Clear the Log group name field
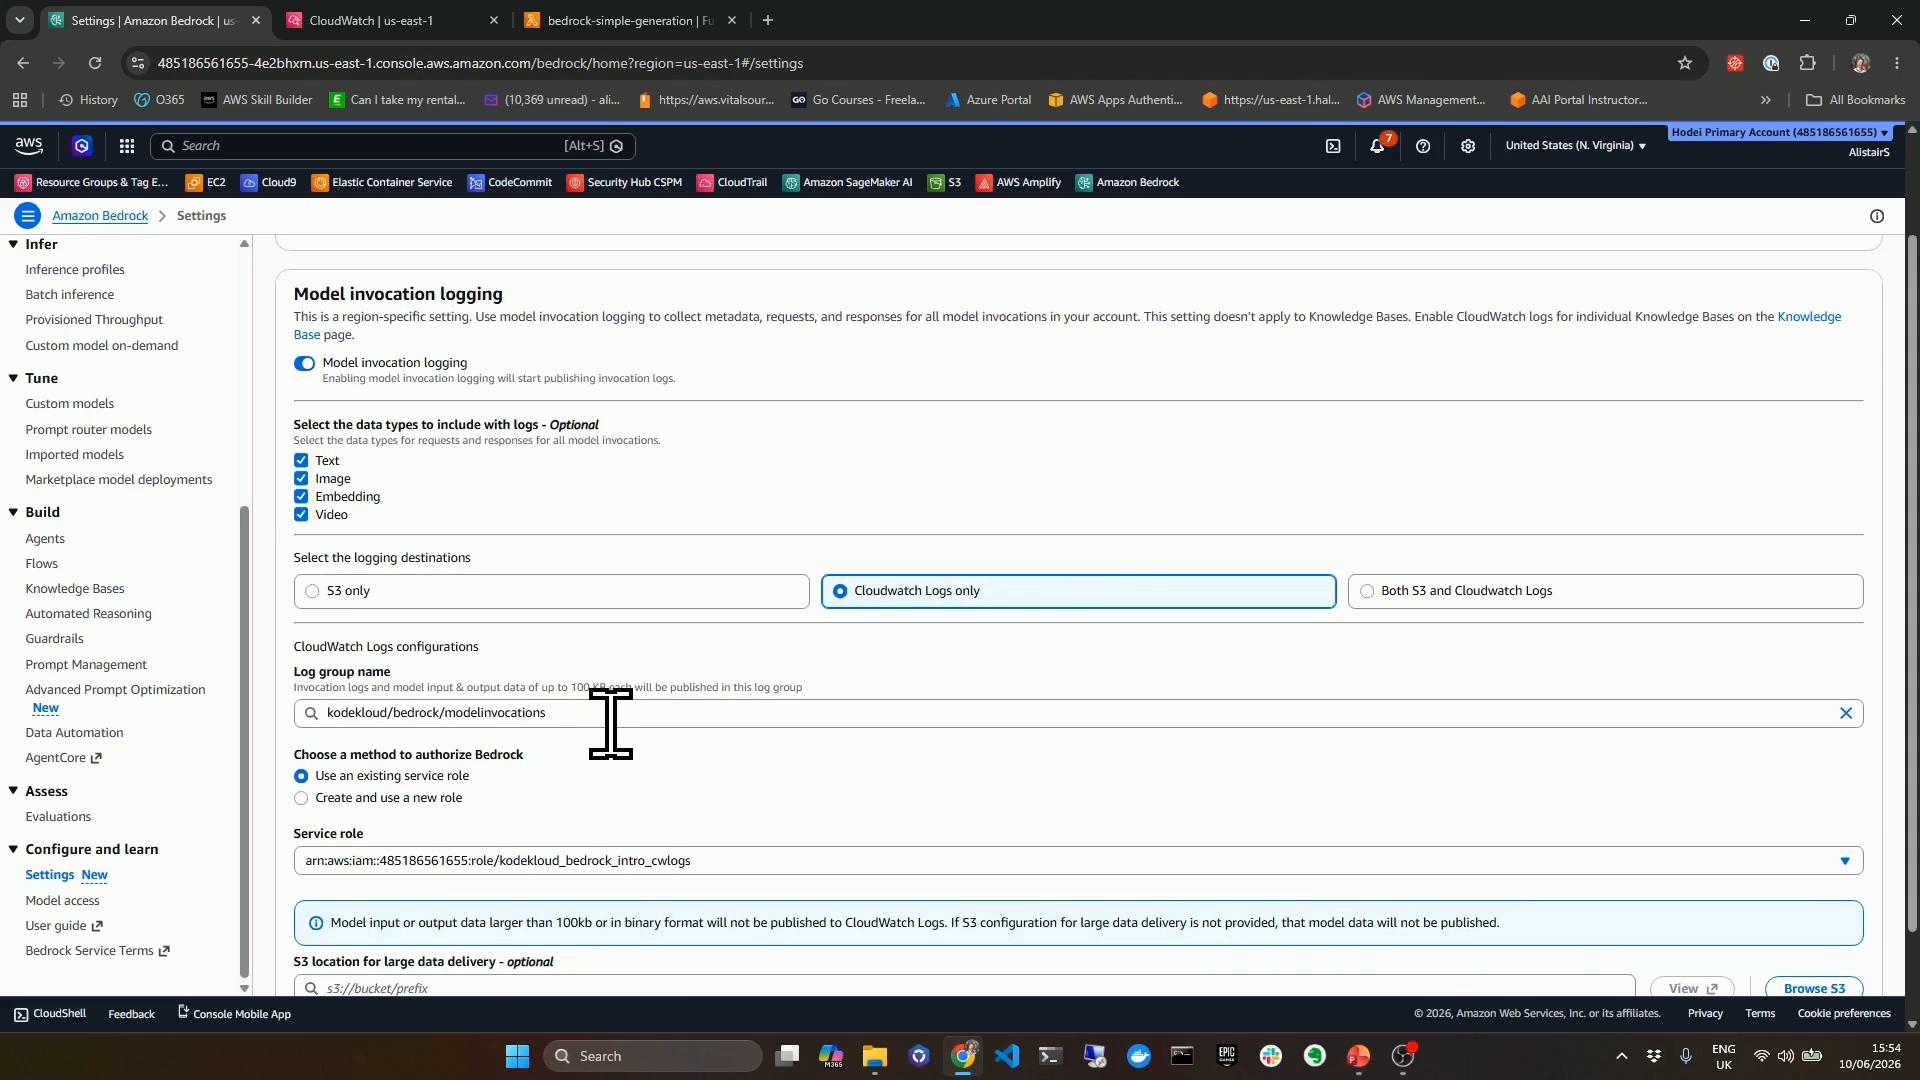This screenshot has height=1080, width=1920. (1846, 713)
